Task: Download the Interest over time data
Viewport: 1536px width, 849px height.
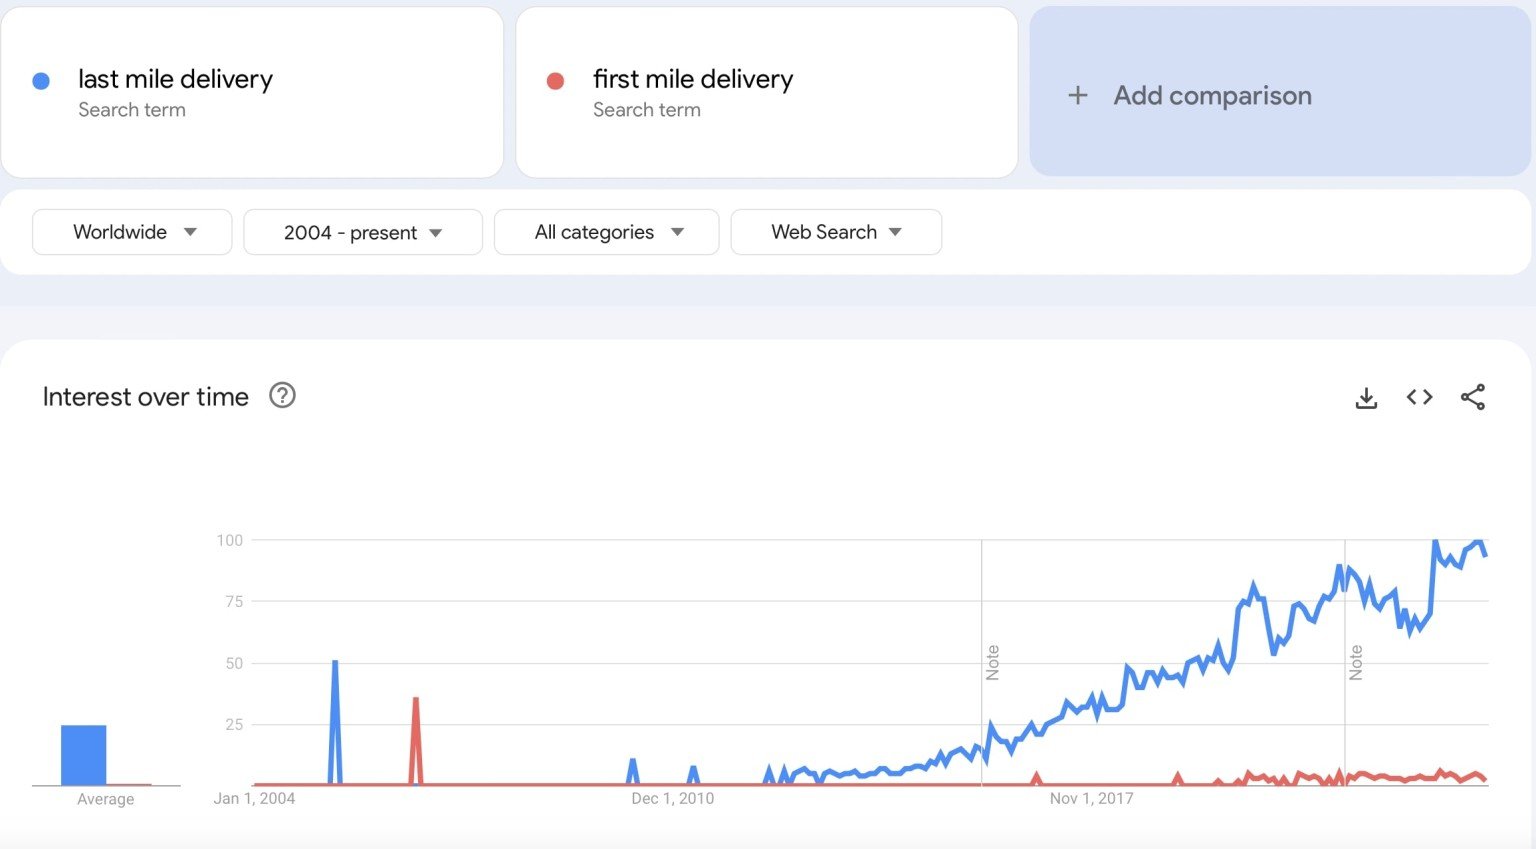Action: point(1366,397)
